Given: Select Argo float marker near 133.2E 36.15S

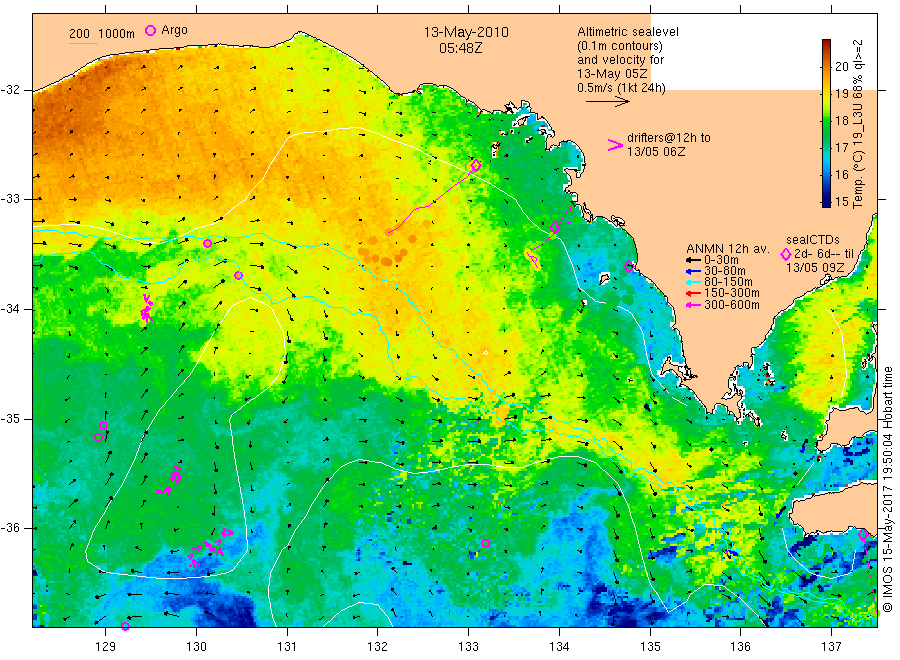Looking at the screenshot, I should 485,543.
